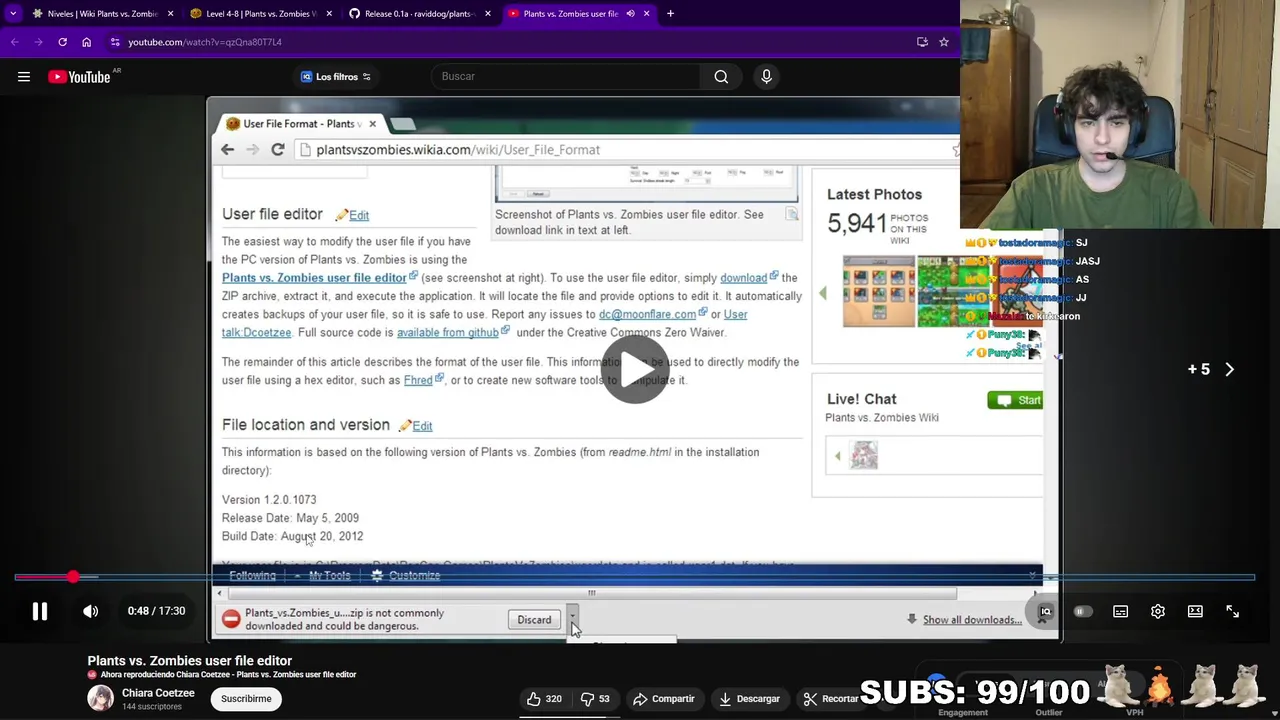Click the install app icon in address bar
The image size is (1280, 720).
922,42
